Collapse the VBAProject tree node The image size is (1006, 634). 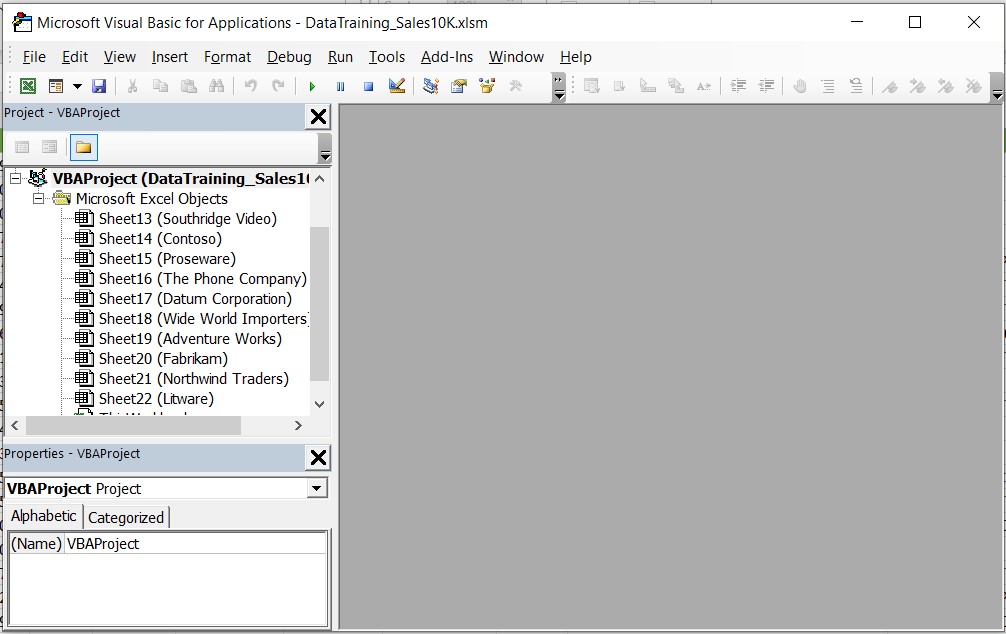15,178
